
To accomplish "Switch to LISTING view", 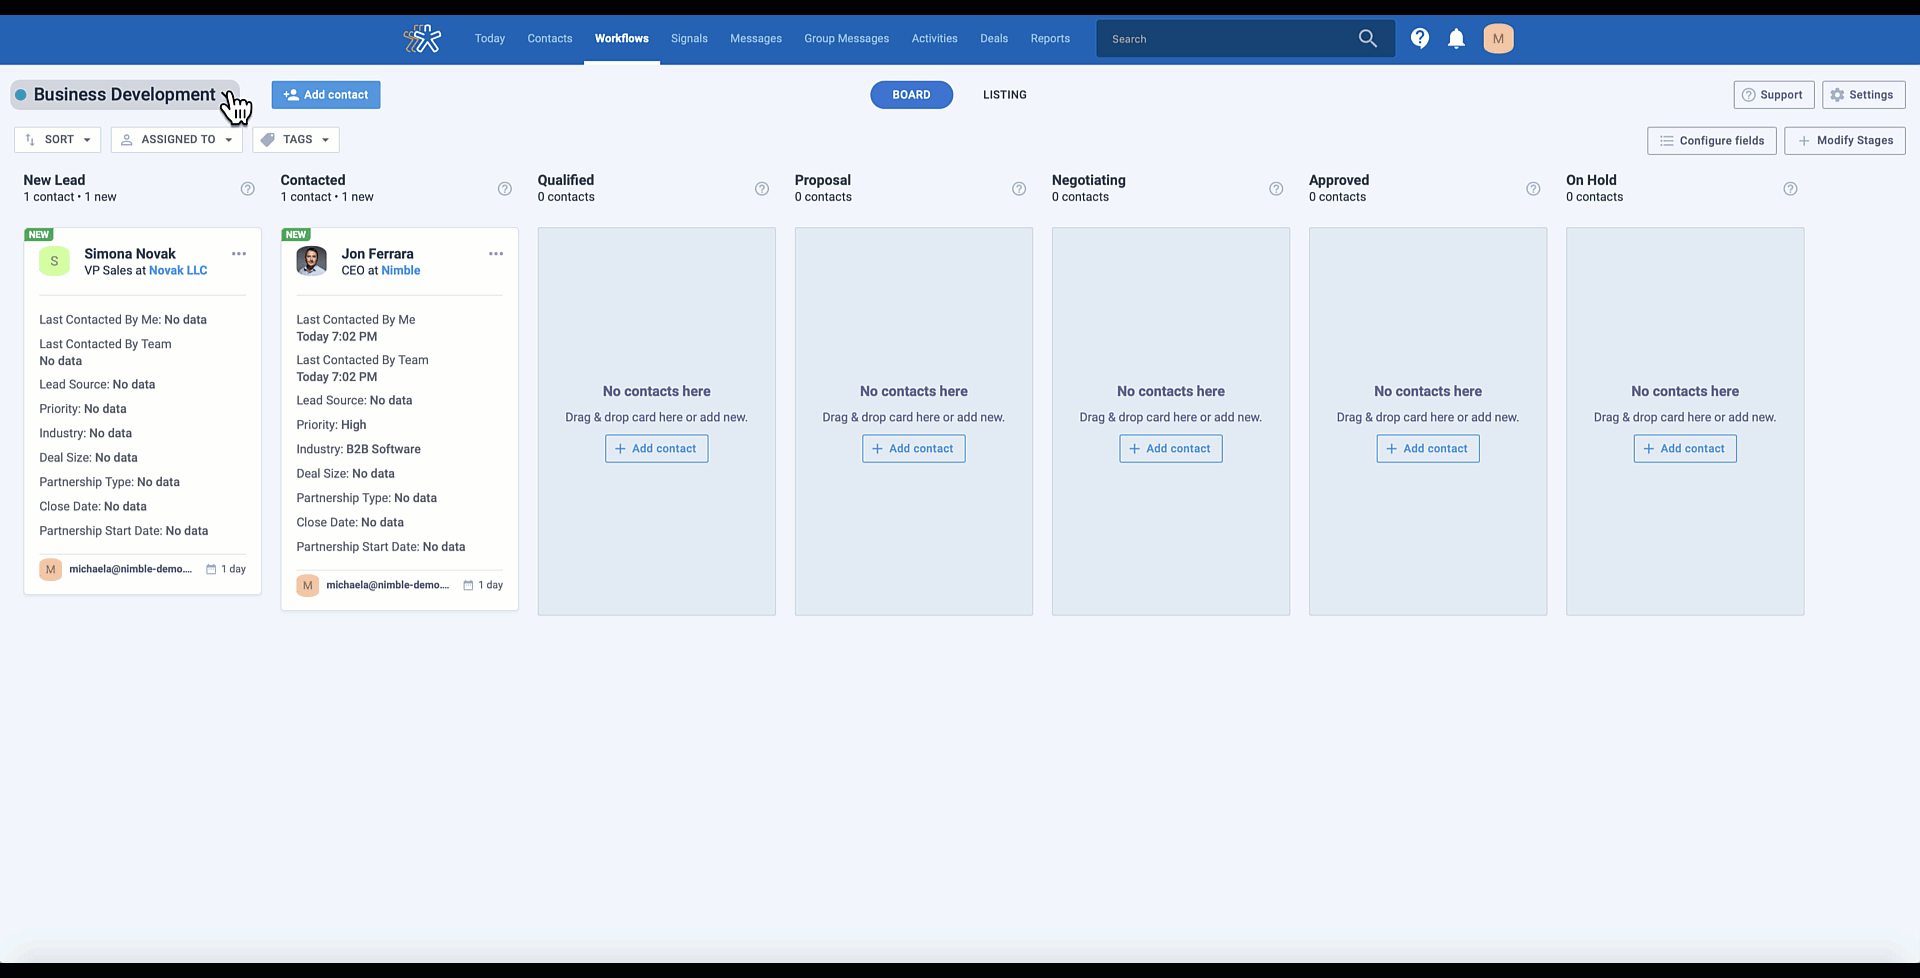I will pos(1004,95).
